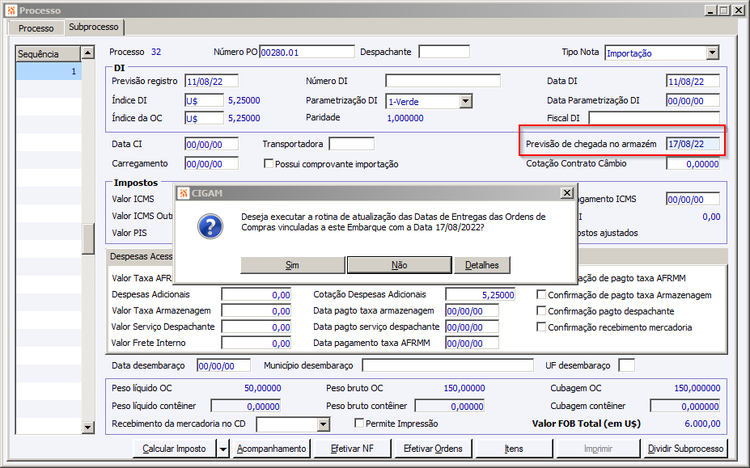Open the Parametrização DI dropdown

[x=465, y=101]
